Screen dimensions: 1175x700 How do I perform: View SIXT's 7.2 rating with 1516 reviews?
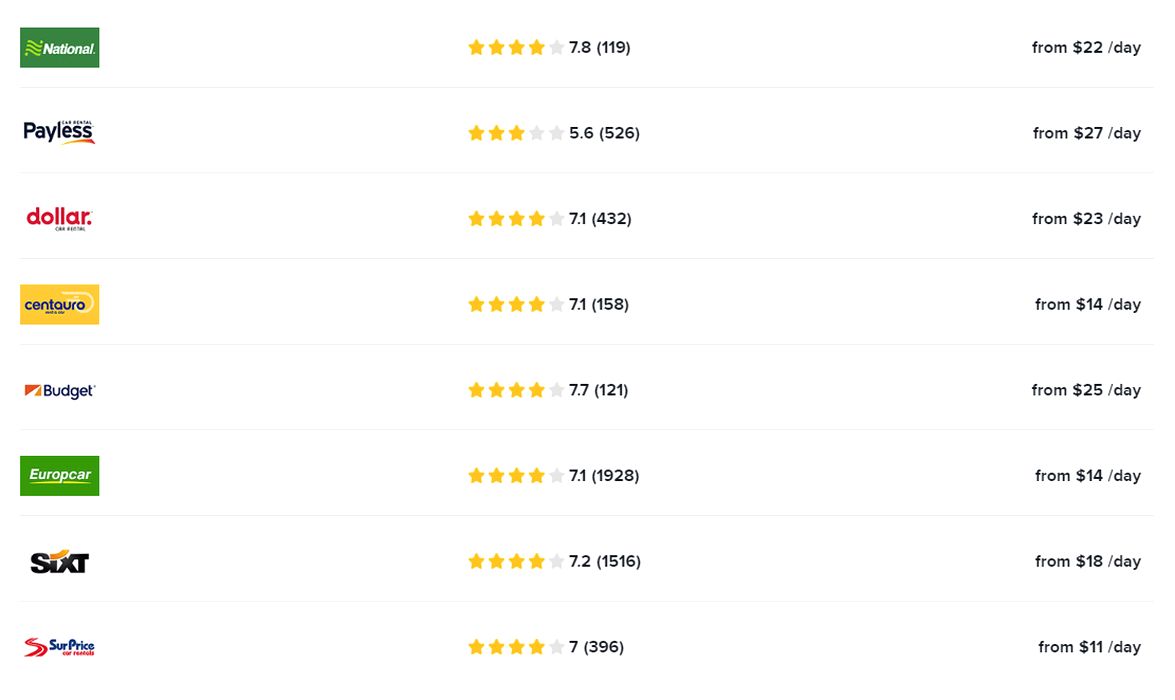pos(604,562)
